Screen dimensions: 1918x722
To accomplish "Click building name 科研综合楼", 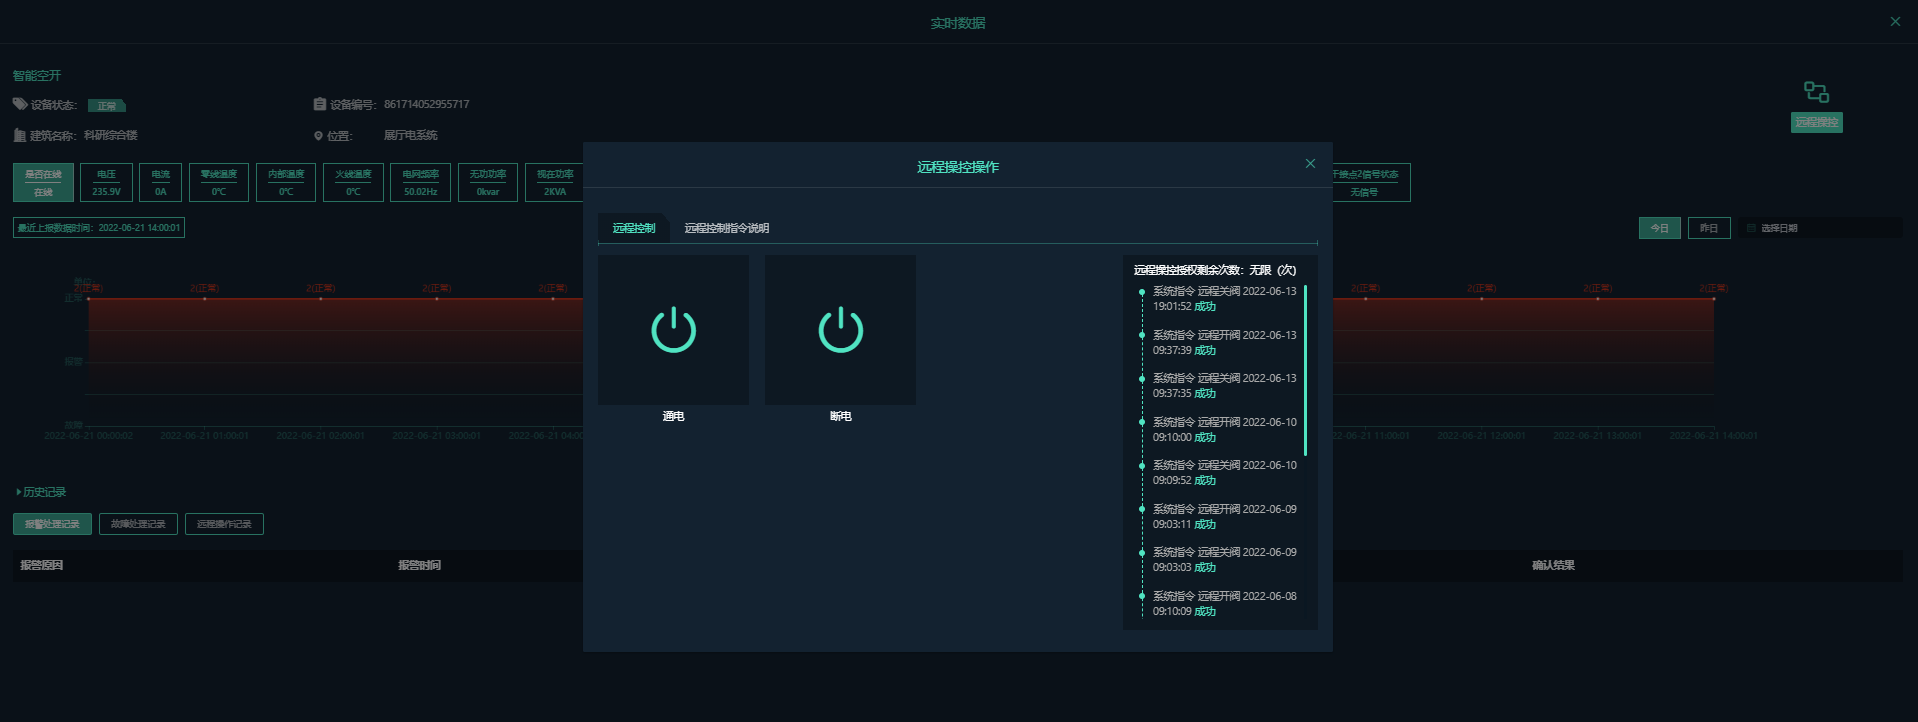I will [110, 135].
